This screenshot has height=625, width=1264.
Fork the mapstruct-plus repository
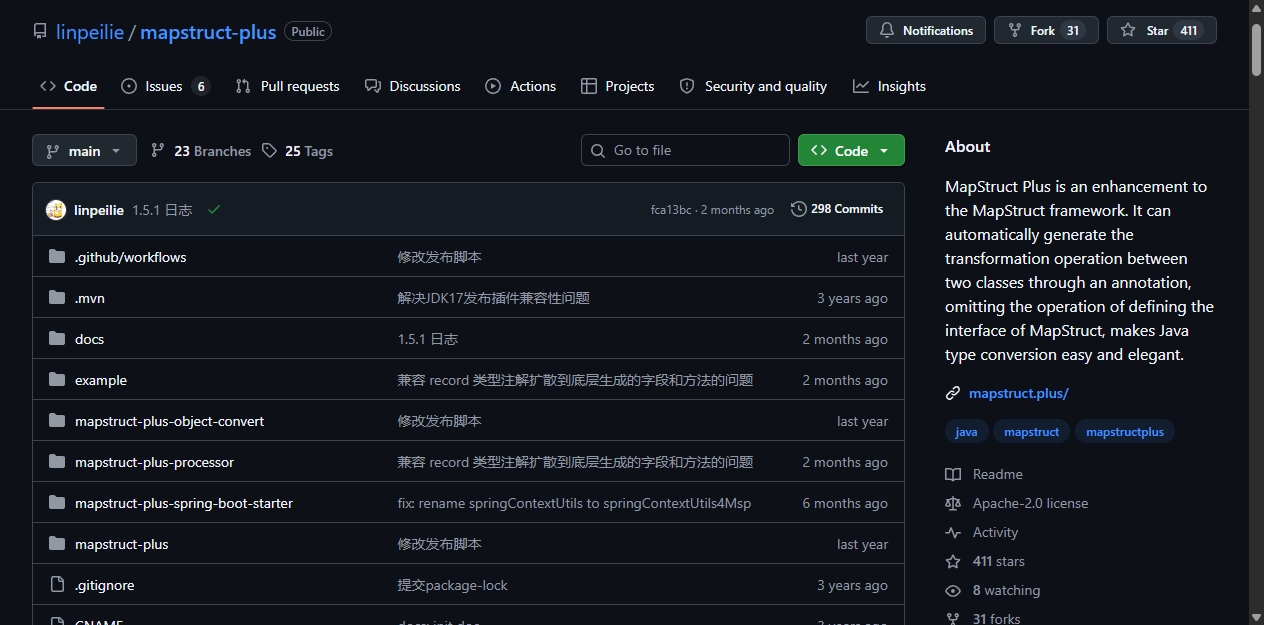(1046, 30)
